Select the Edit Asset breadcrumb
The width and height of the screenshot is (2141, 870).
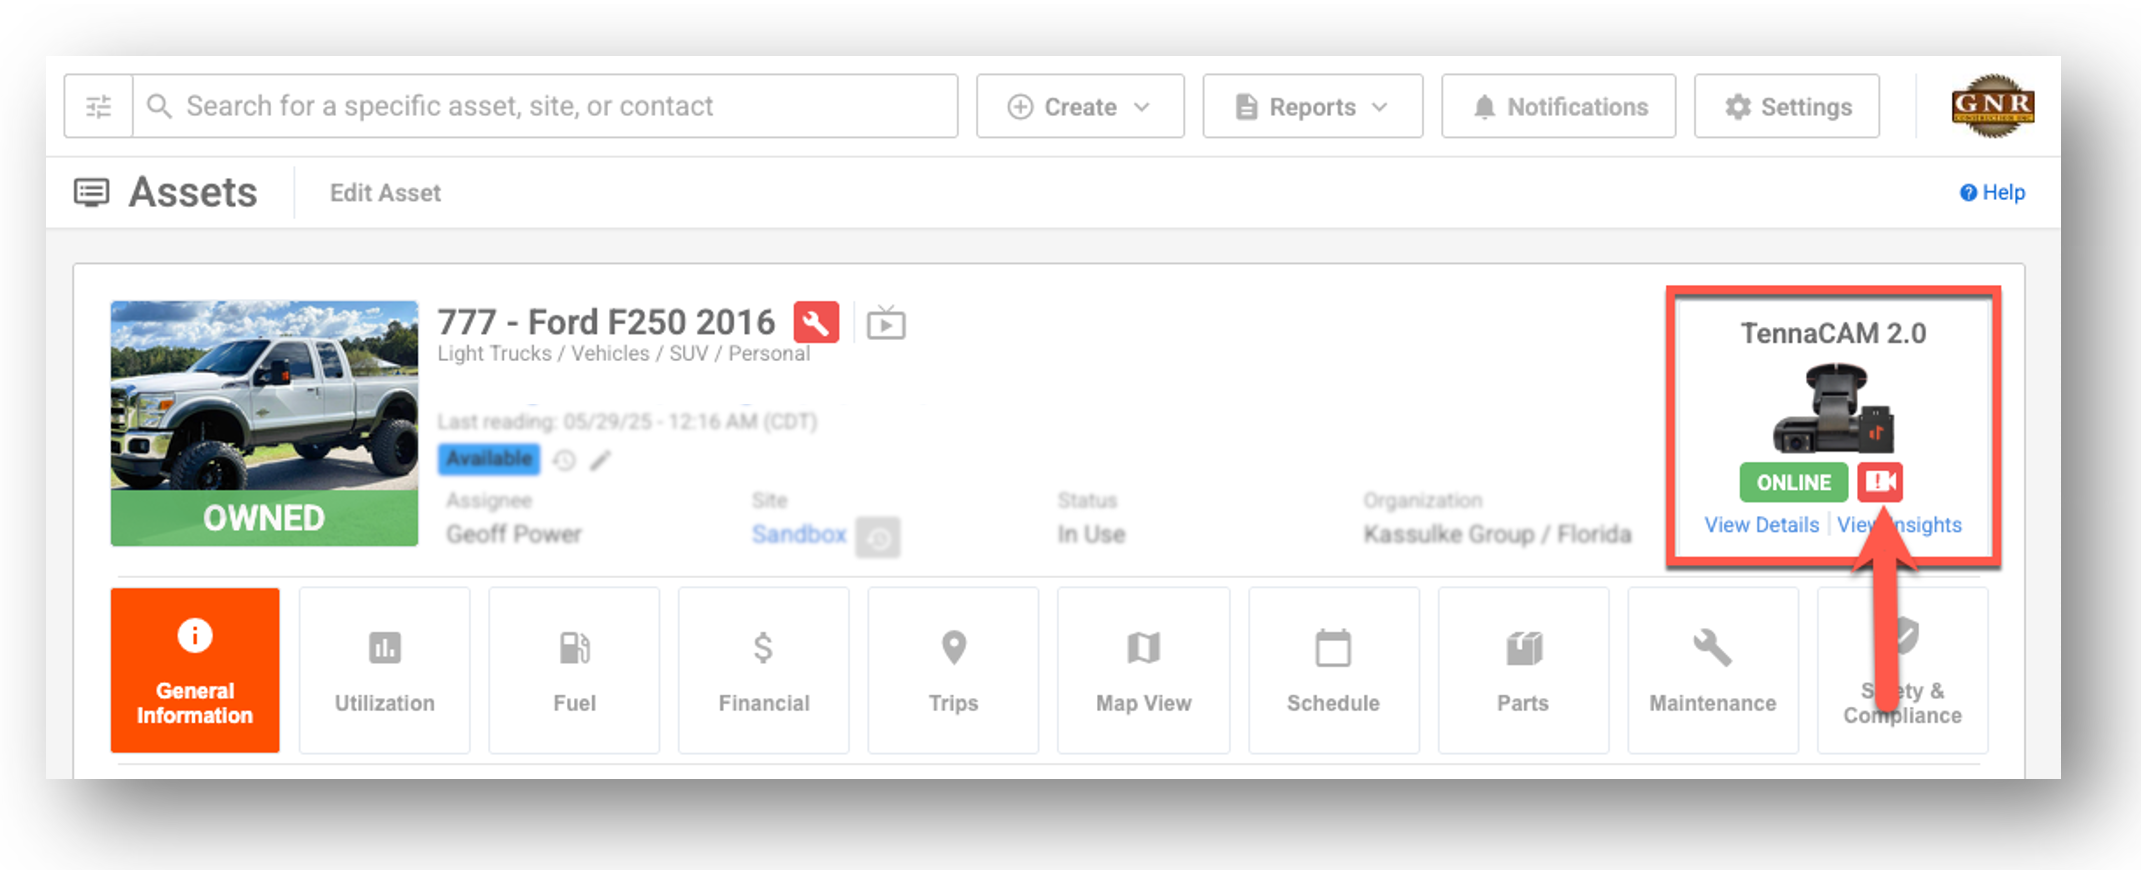coord(385,193)
